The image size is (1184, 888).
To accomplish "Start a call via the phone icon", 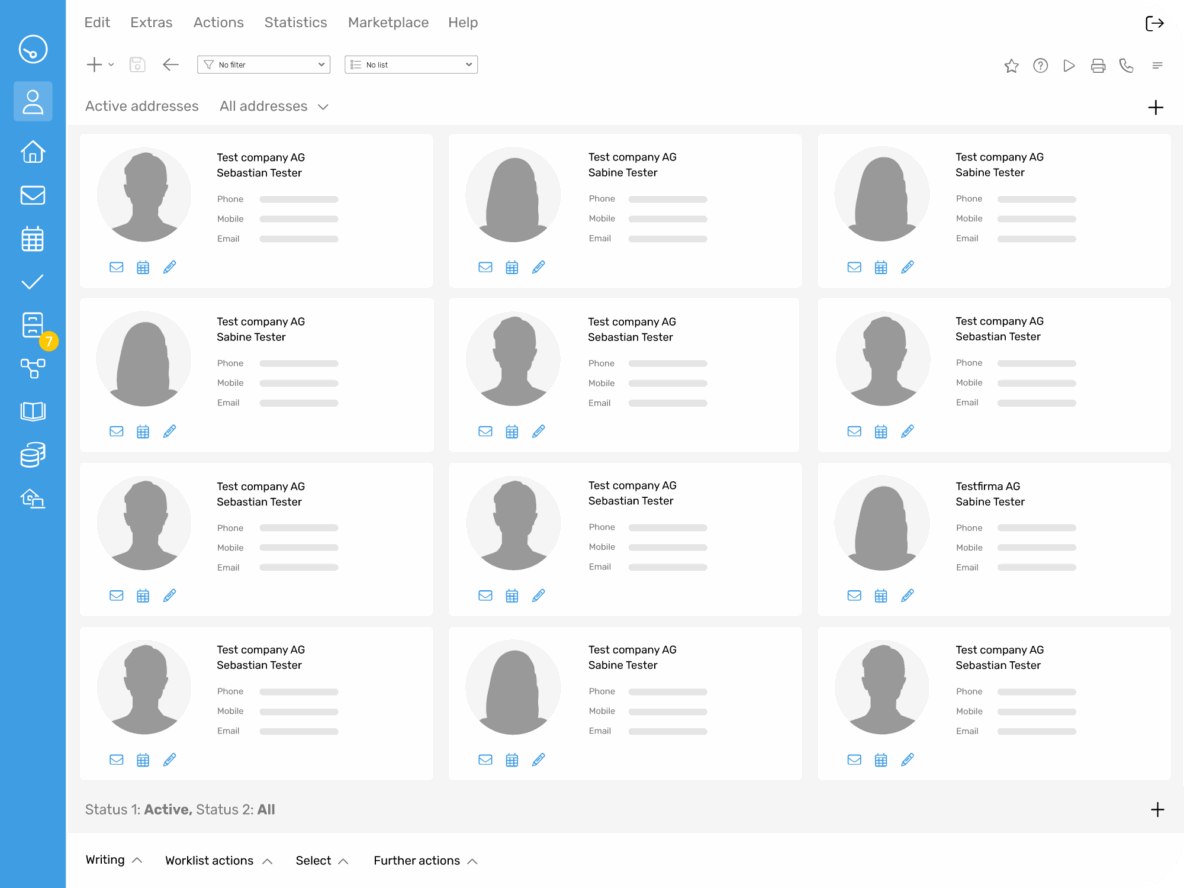I will [x=1127, y=64].
